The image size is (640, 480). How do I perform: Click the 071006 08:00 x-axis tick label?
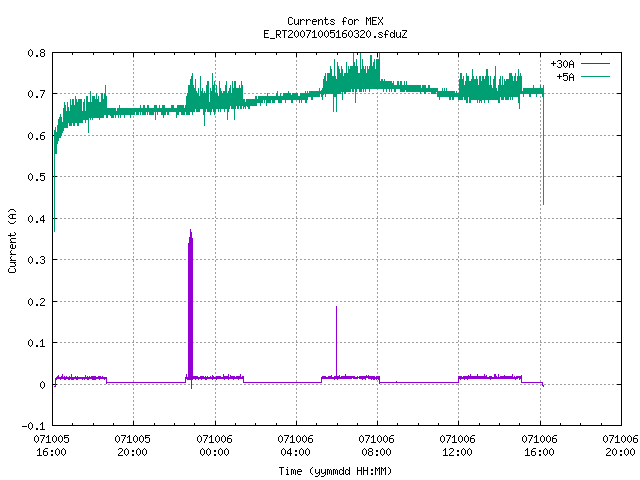point(377,446)
